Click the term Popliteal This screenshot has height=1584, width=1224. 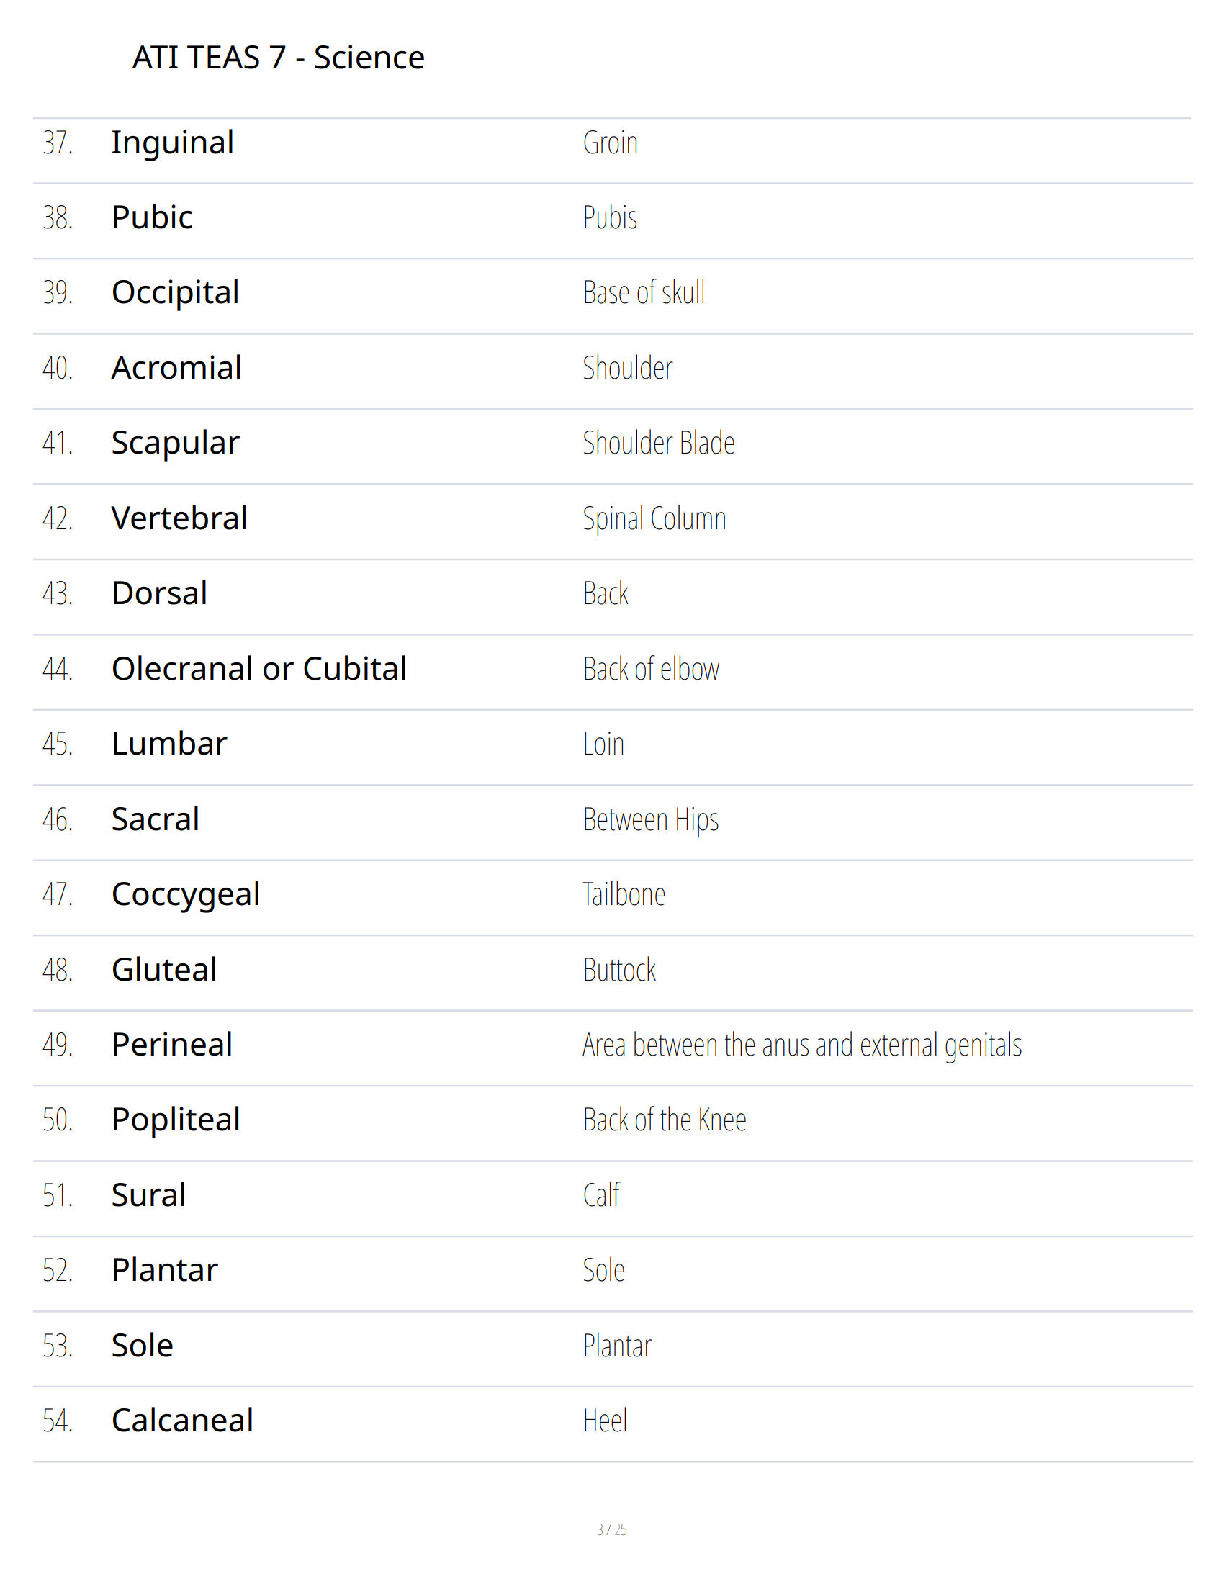pyautogui.click(x=176, y=1120)
